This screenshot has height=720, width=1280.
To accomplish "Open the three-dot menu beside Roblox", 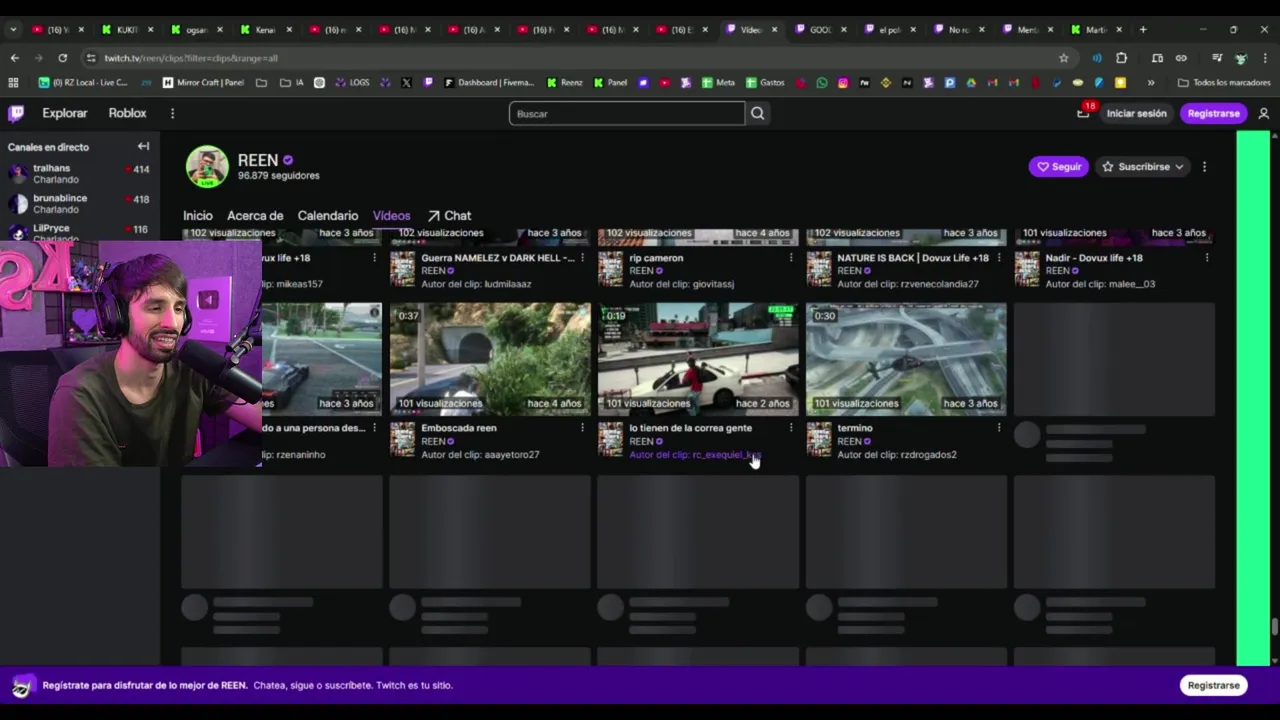I will [x=172, y=113].
